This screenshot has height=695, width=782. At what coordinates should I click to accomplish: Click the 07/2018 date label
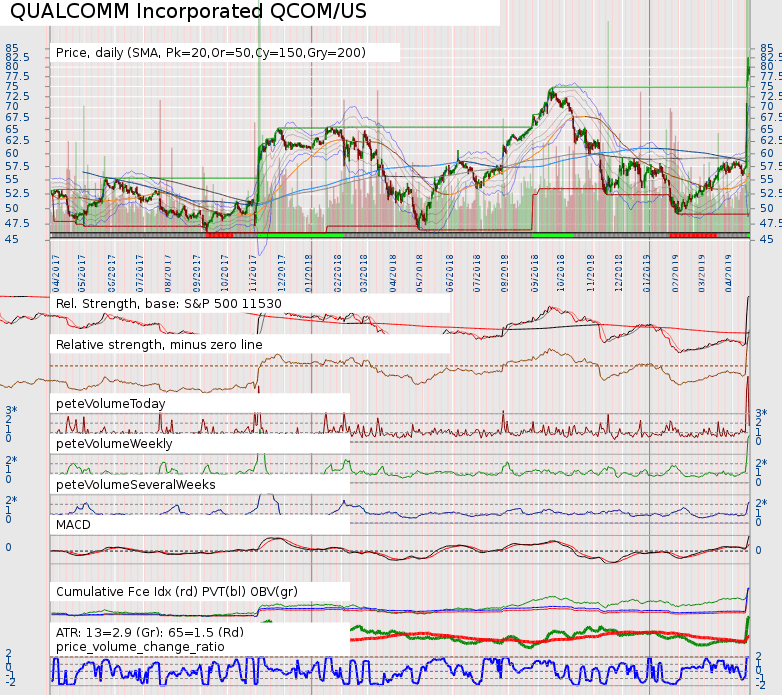point(477,274)
